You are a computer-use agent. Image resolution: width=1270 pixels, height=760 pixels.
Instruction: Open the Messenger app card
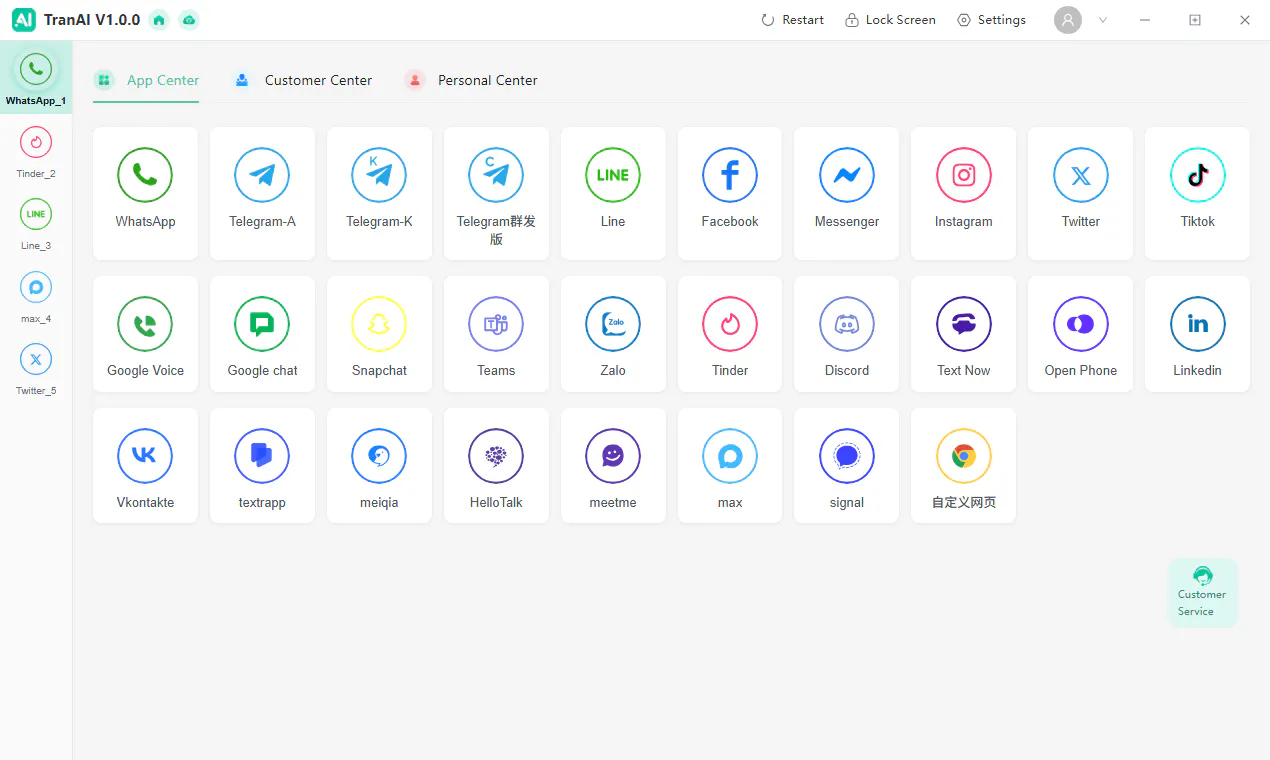[847, 193]
